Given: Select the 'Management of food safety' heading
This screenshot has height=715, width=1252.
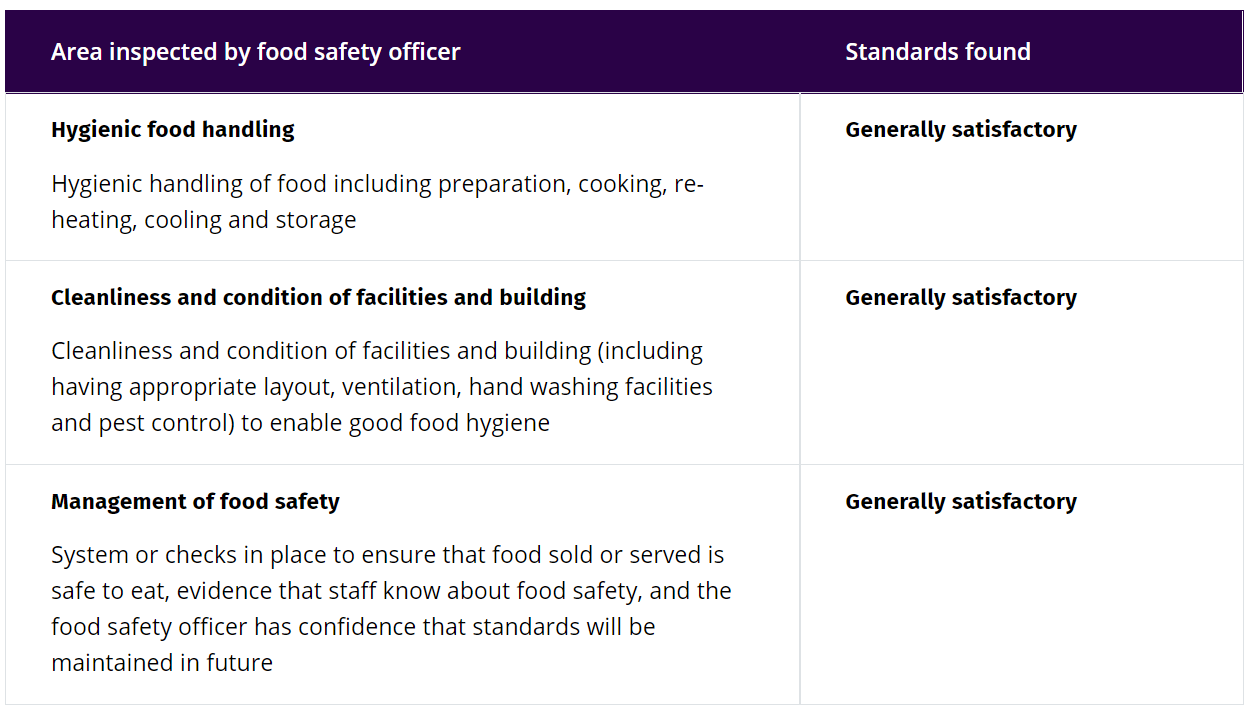Looking at the screenshot, I should [195, 501].
